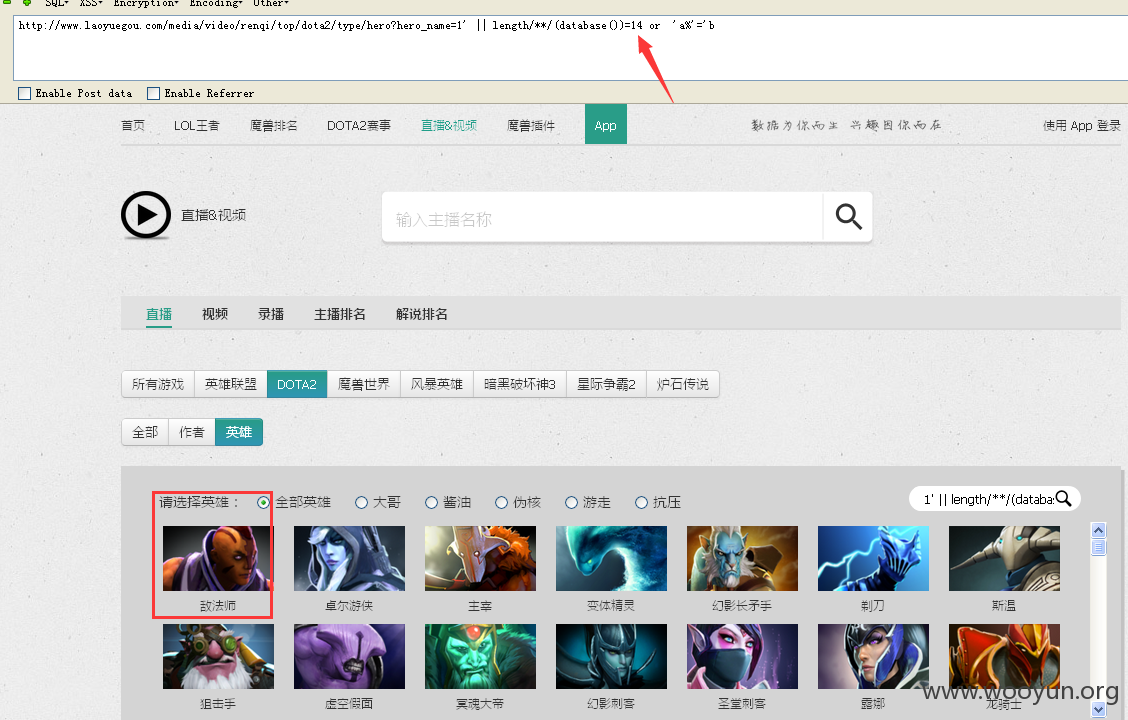
Task: Focus the 输入主播名称 search field
Action: [603, 217]
